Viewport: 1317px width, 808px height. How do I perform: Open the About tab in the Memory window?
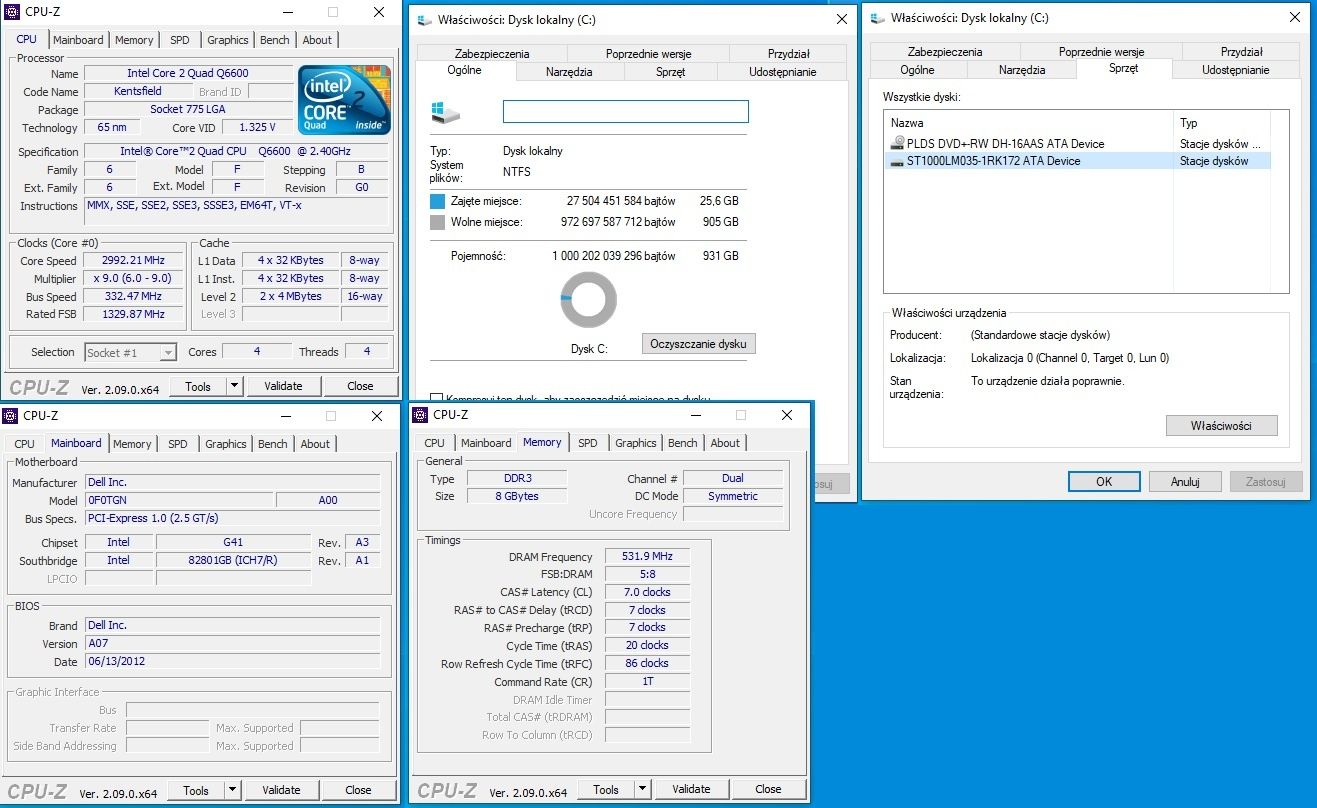point(725,443)
